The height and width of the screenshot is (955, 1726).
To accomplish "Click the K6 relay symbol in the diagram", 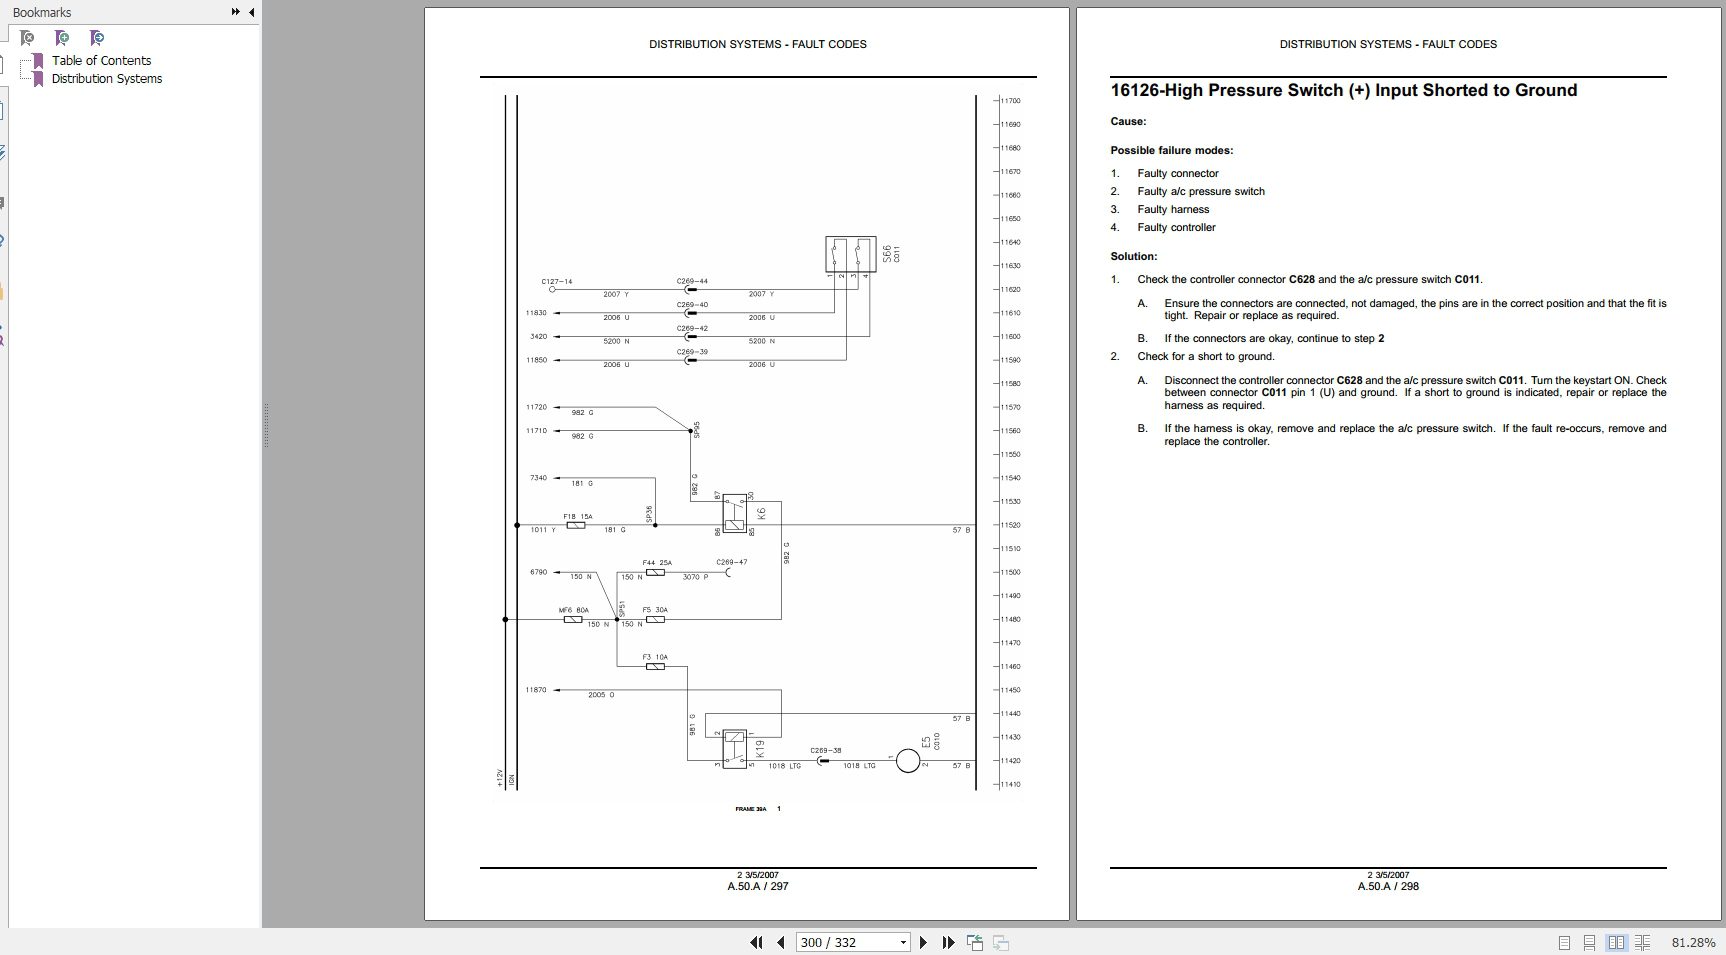I will click(735, 512).
